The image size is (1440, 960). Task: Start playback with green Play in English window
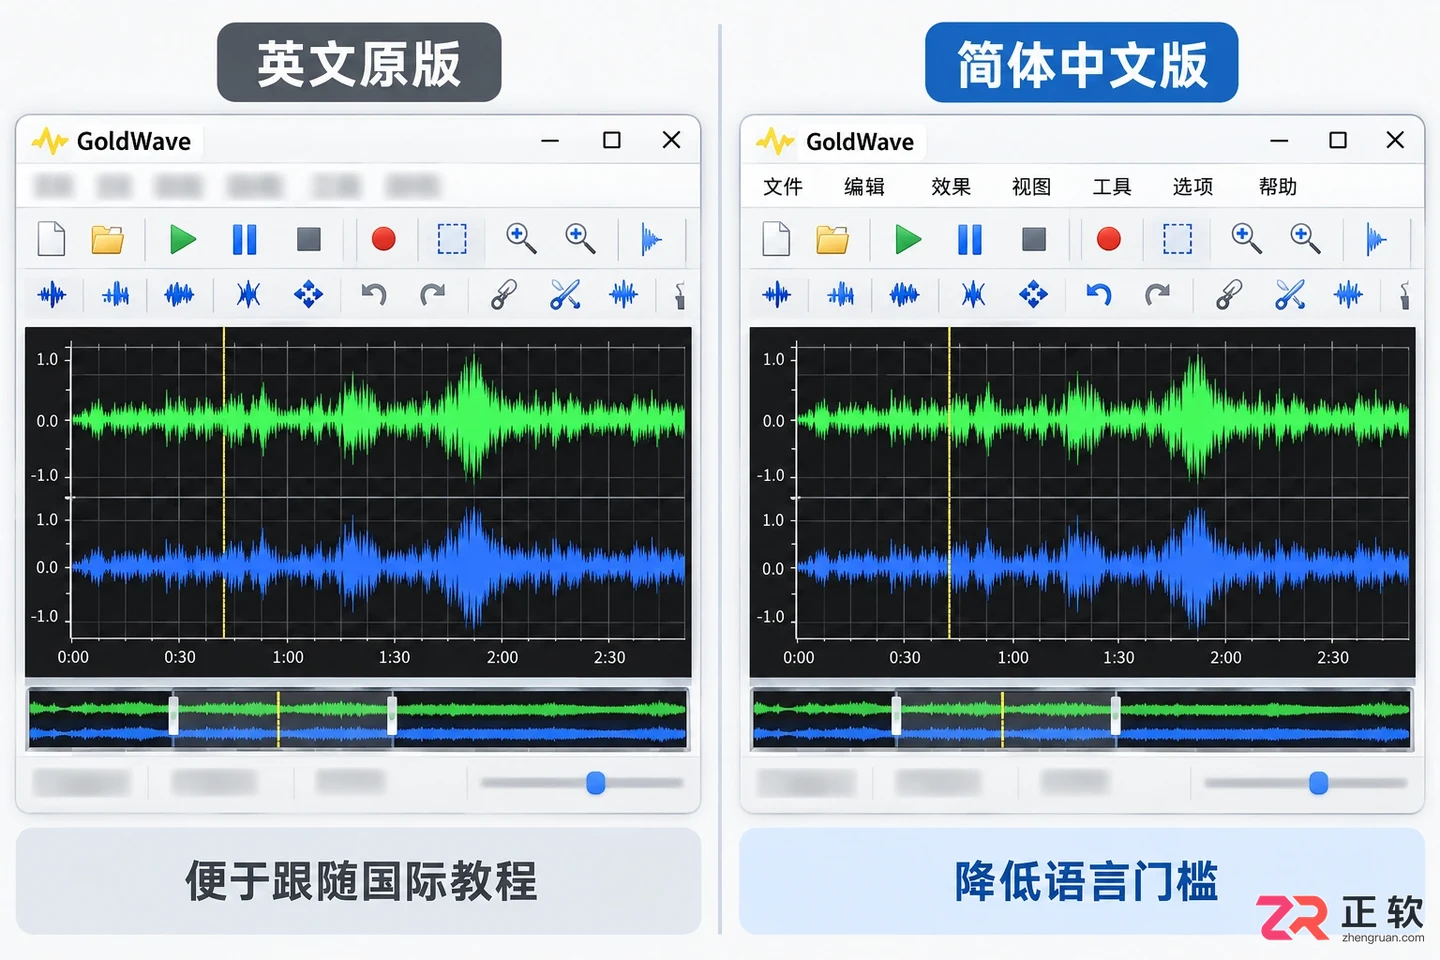coord(183,239)
